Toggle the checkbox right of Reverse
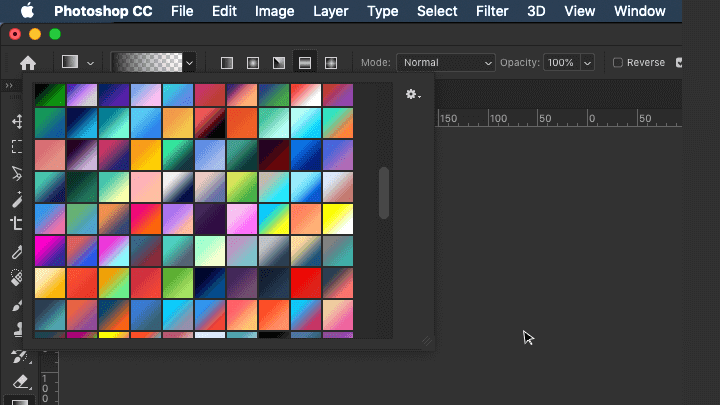720x405 pixels. point(679,62)
